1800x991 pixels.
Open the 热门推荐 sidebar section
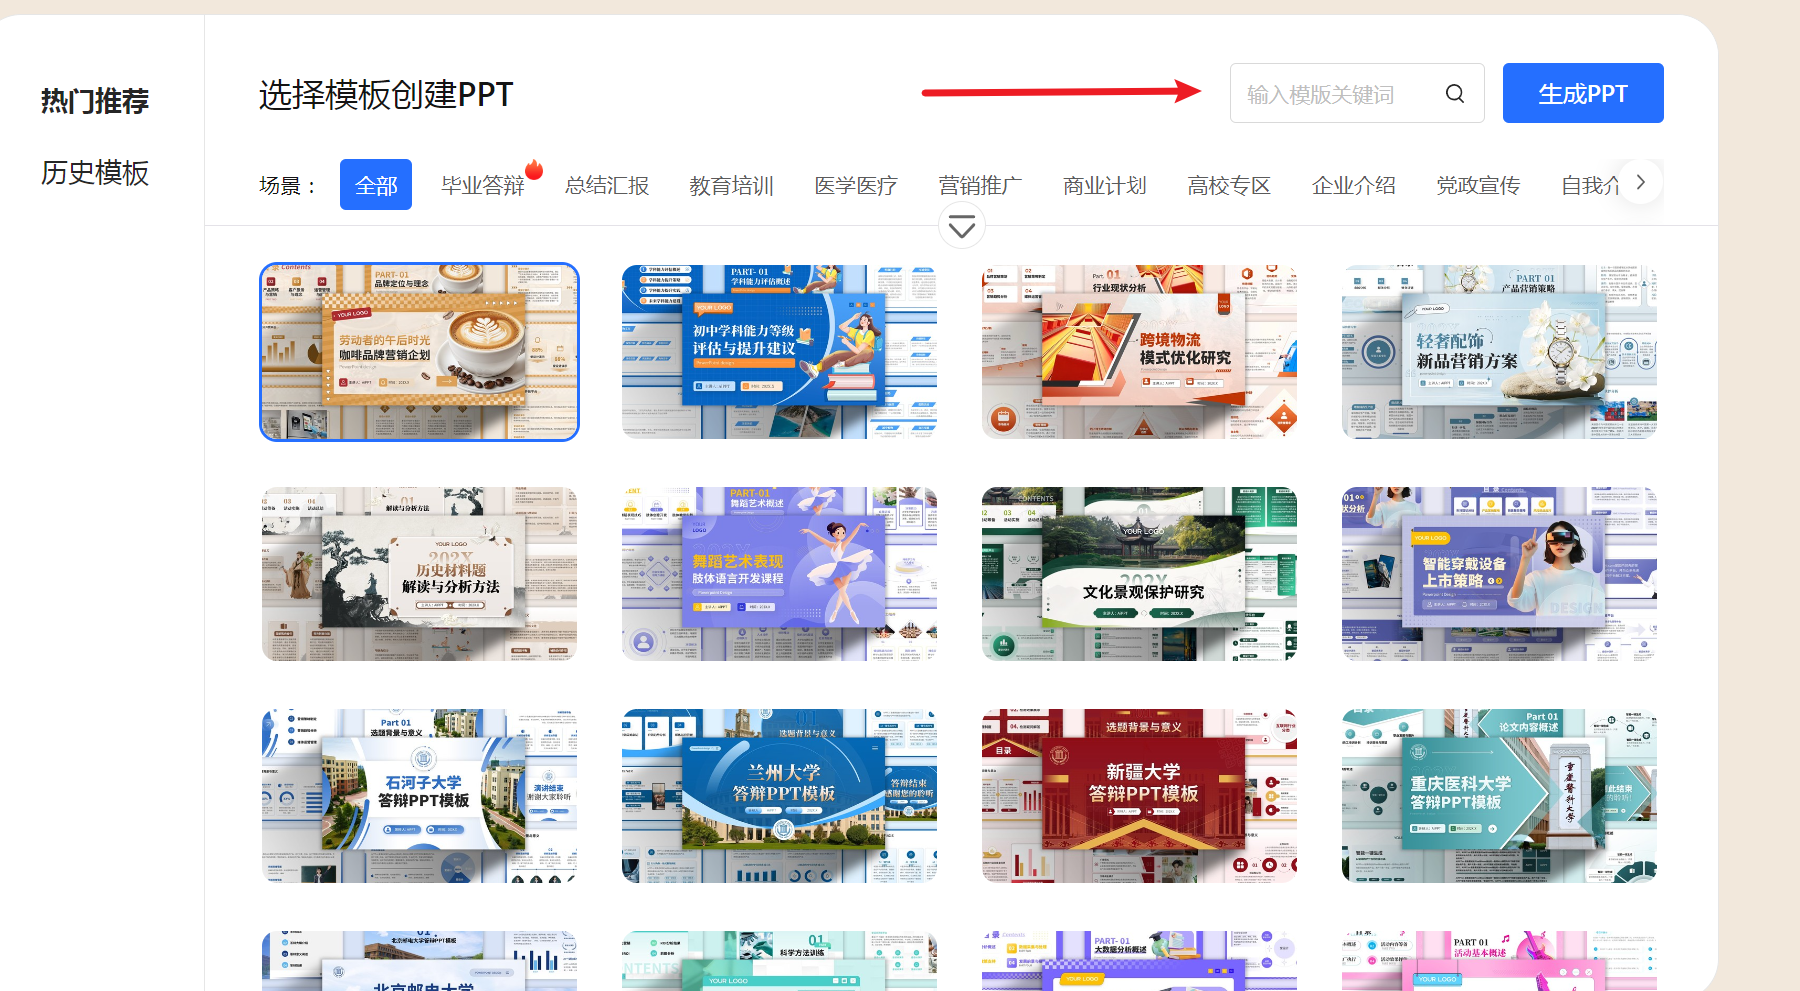(x=95, y=101)
